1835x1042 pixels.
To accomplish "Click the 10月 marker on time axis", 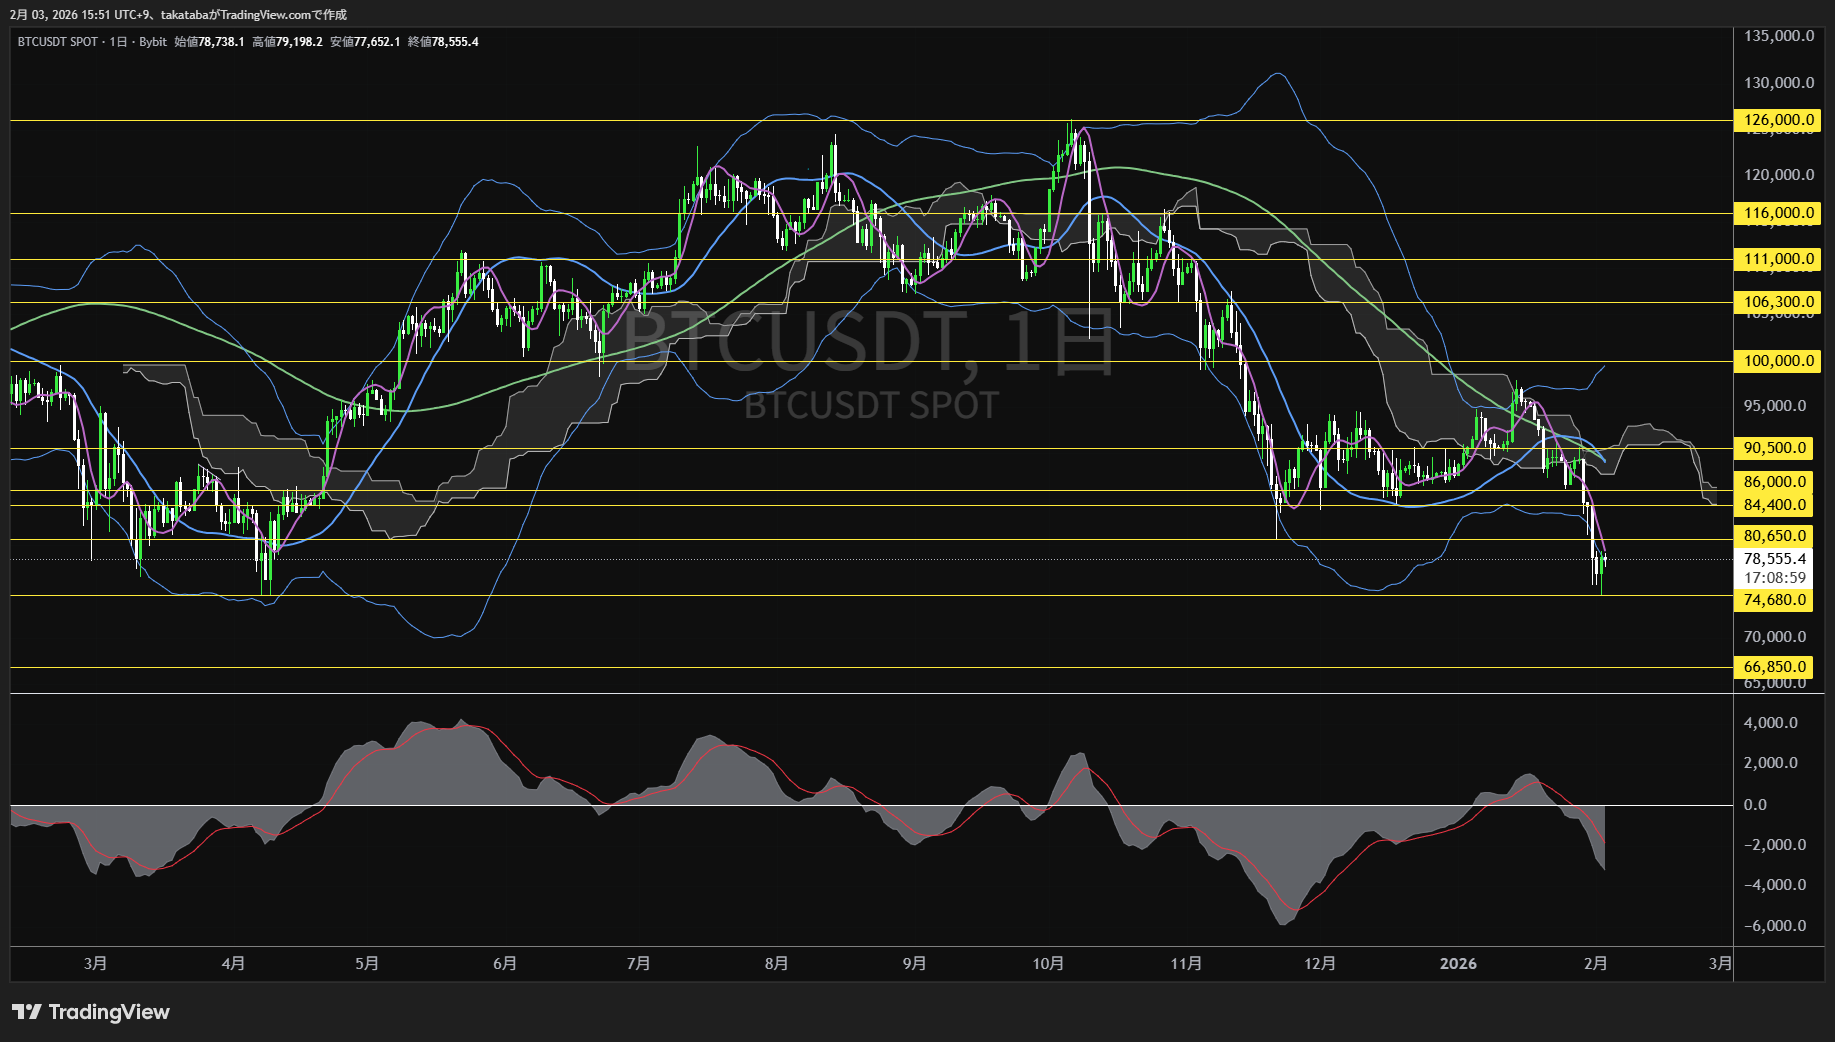I will (x=1047, y=963).
